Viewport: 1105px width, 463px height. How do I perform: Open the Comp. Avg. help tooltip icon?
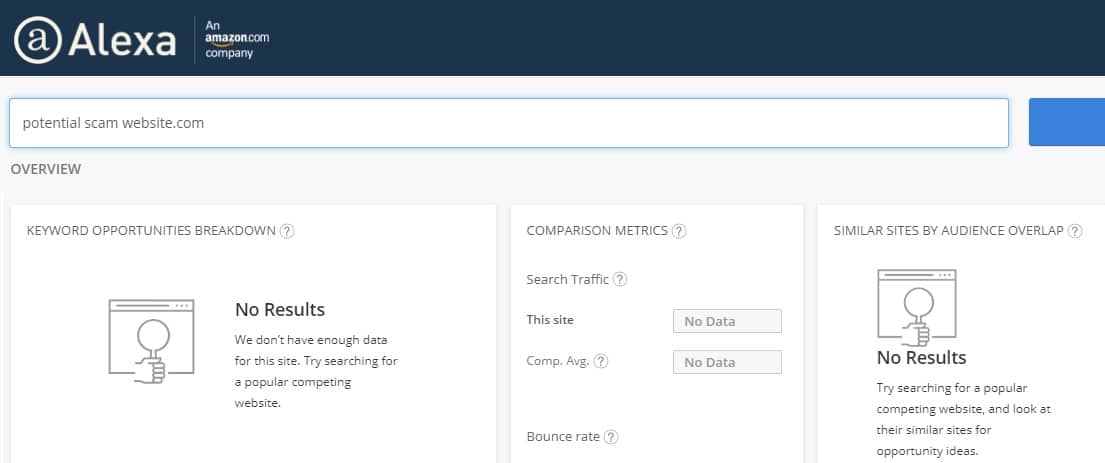click(601, 361)
